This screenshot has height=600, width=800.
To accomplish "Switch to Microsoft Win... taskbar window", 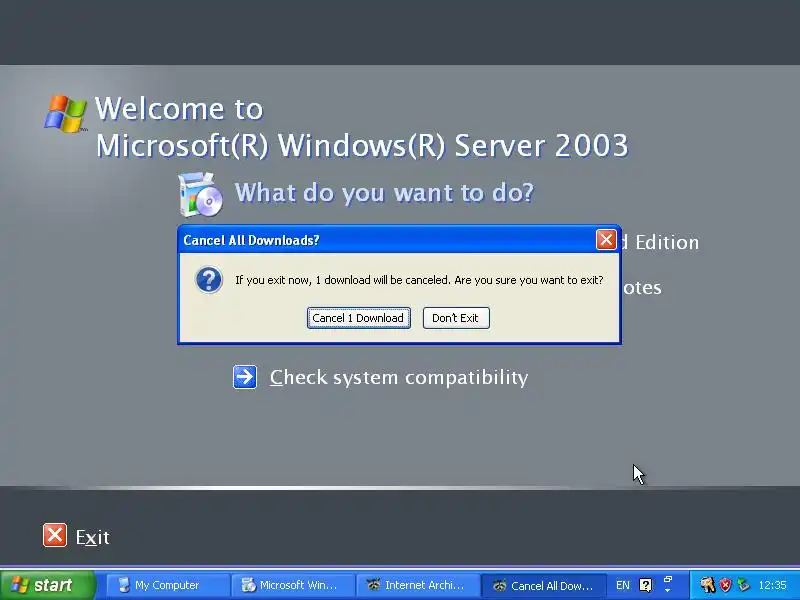I will pos(292,585).
